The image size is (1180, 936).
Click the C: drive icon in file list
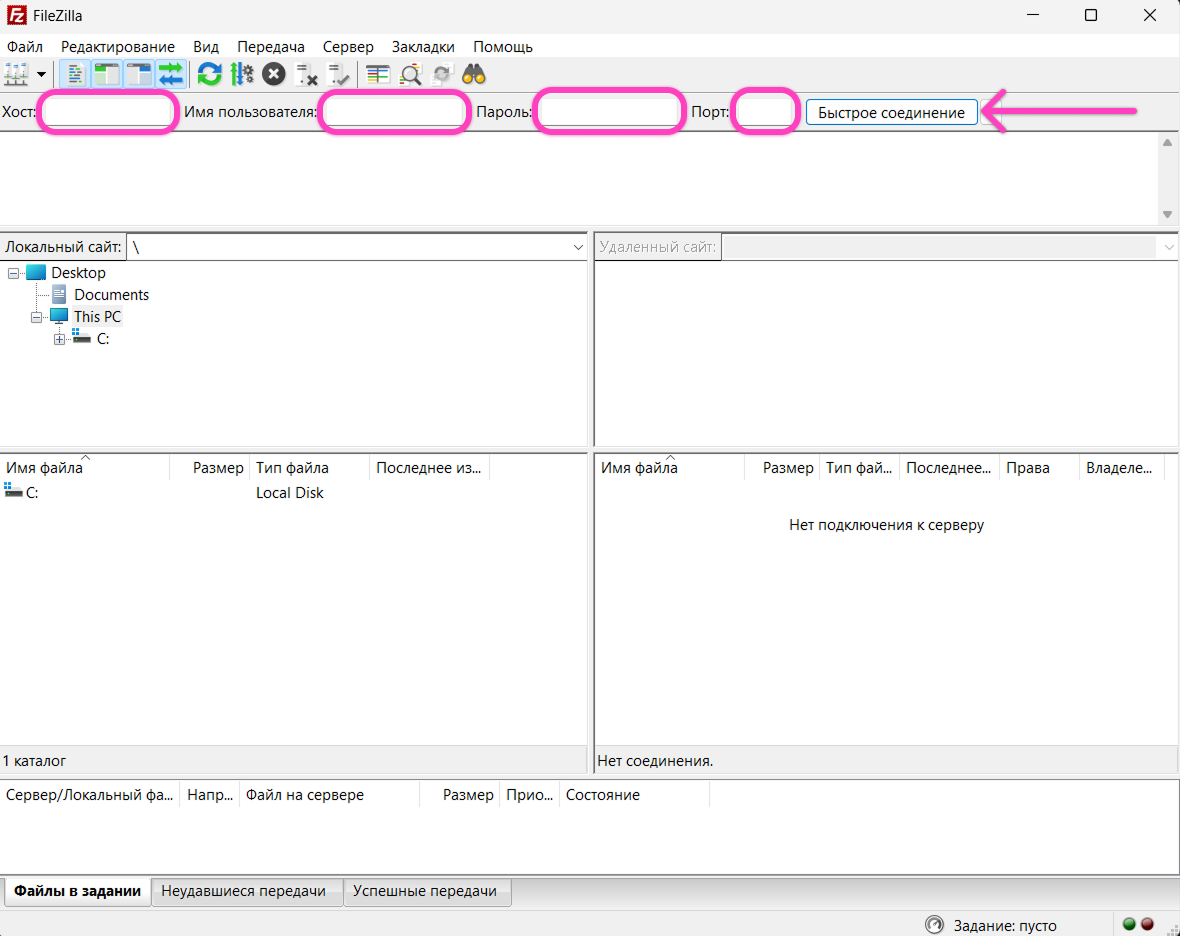(x=13, y=491)
